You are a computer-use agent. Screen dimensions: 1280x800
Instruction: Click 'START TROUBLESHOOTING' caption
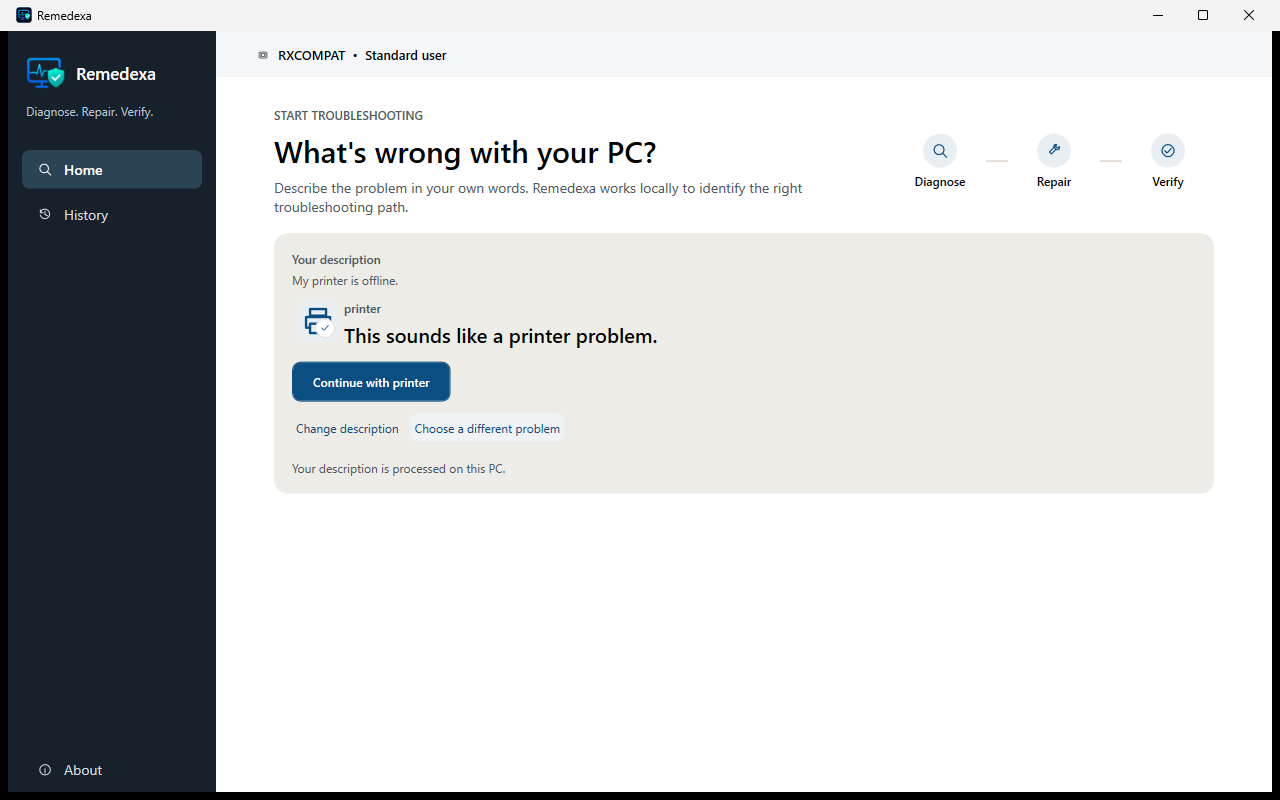coord(348,116)
